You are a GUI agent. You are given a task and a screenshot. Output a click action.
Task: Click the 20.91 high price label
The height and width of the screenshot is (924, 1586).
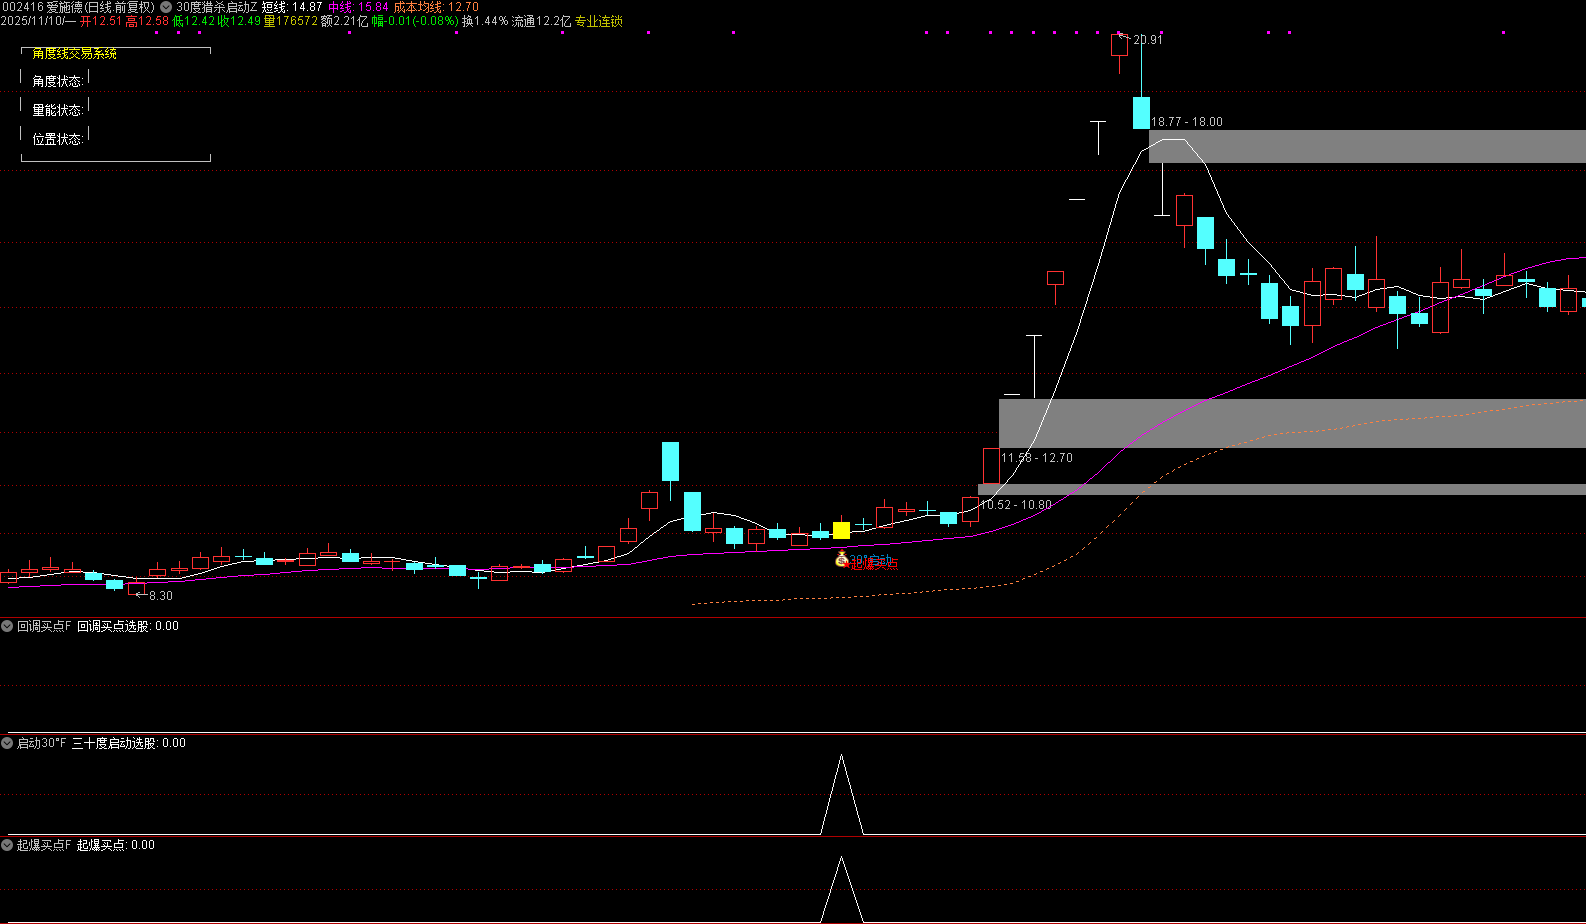pyautogui.click(x=1147, y=40)
